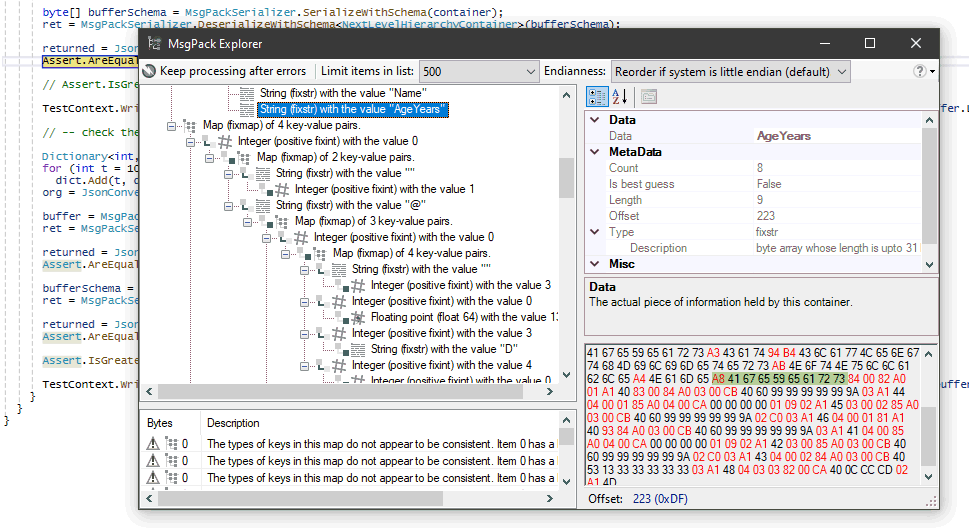Click the map icon in the first error row

click(x=171, y=444)
